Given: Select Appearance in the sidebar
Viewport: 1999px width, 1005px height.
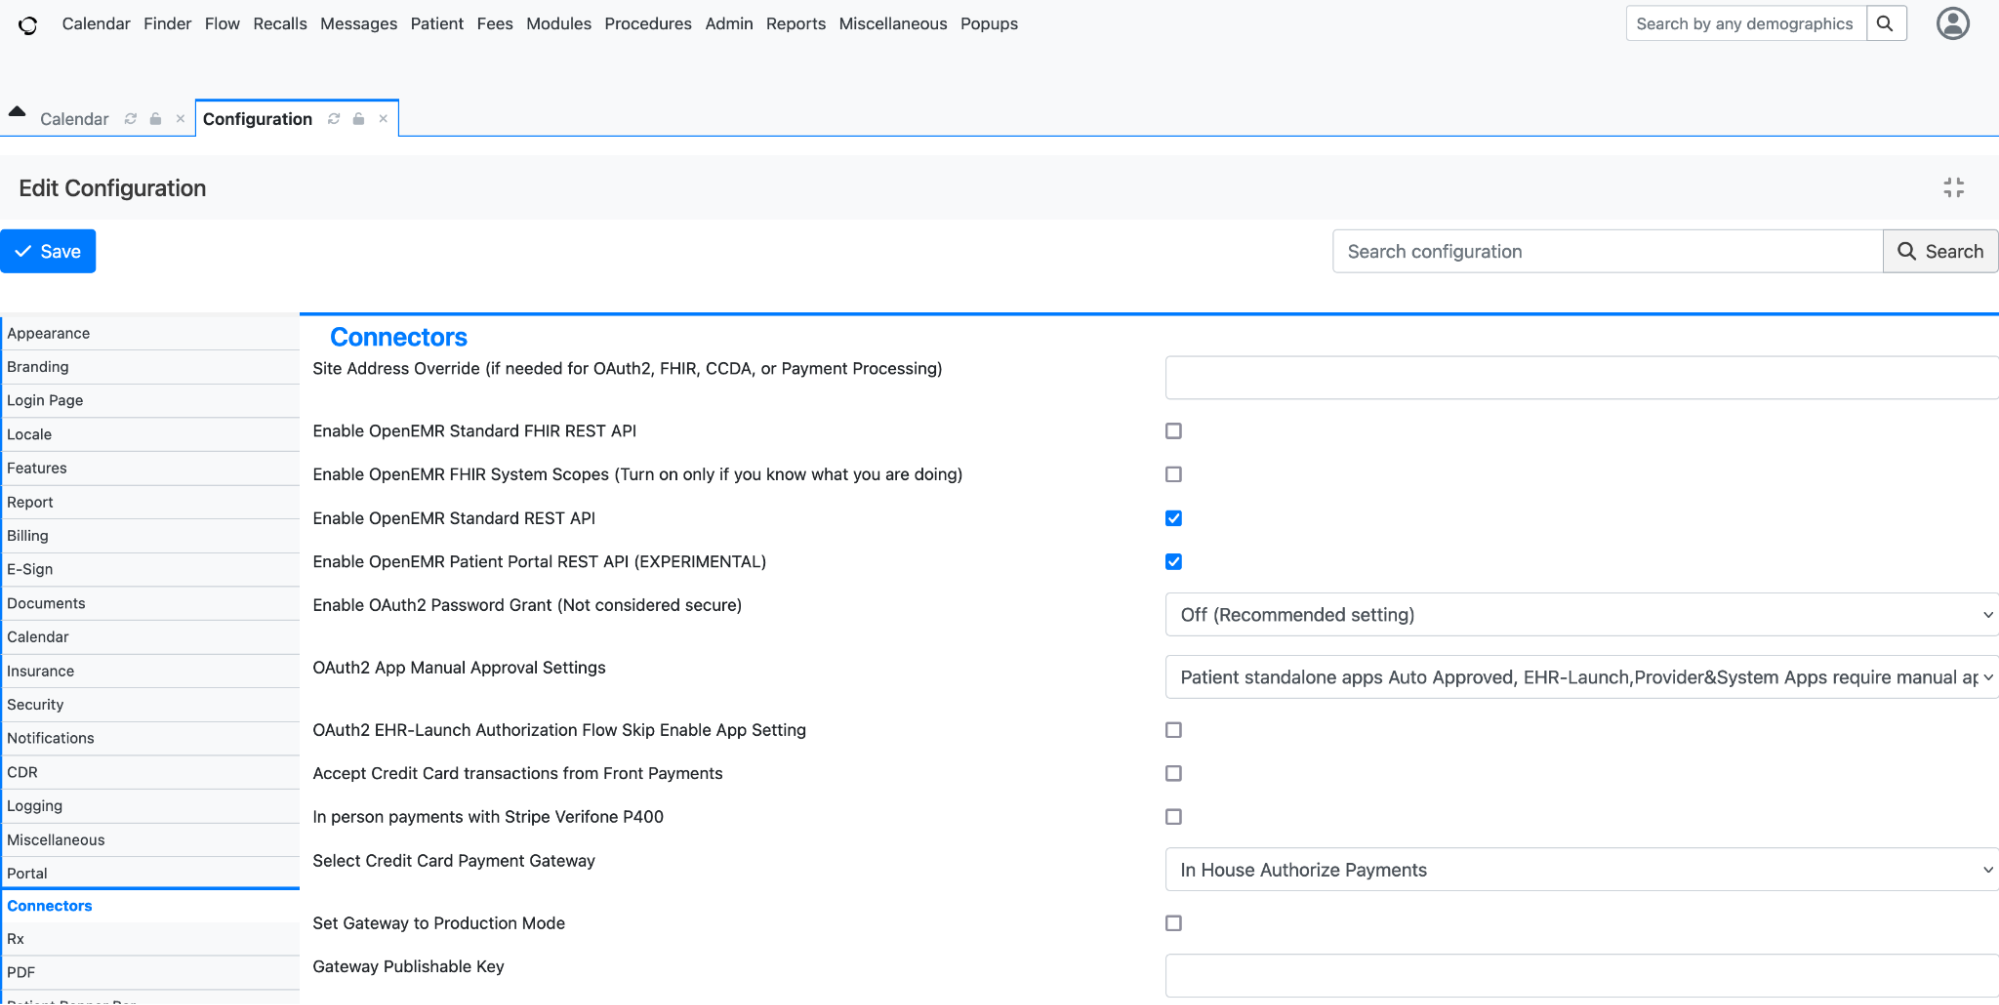Looking at the screenshot, I should (150, 334).
